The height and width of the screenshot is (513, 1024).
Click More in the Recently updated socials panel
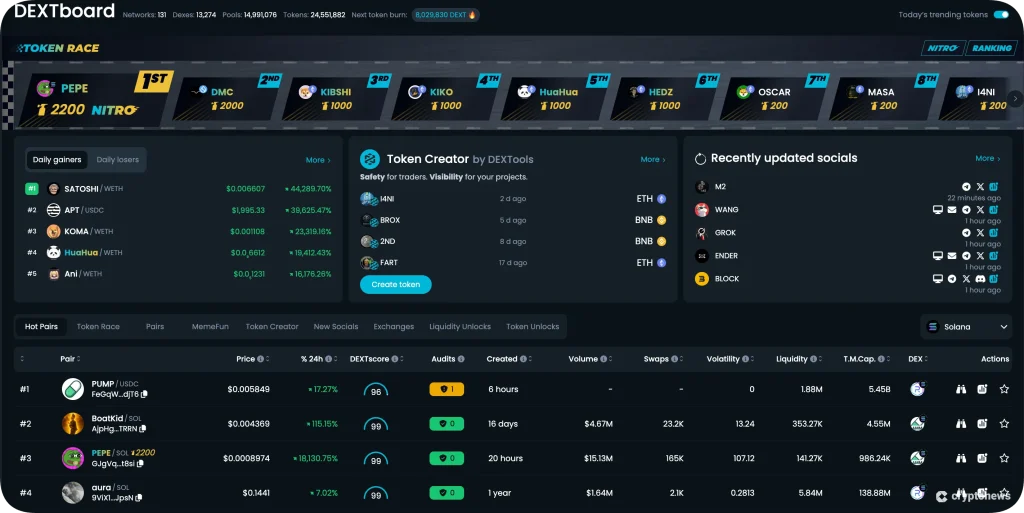(x=987, y=159)
